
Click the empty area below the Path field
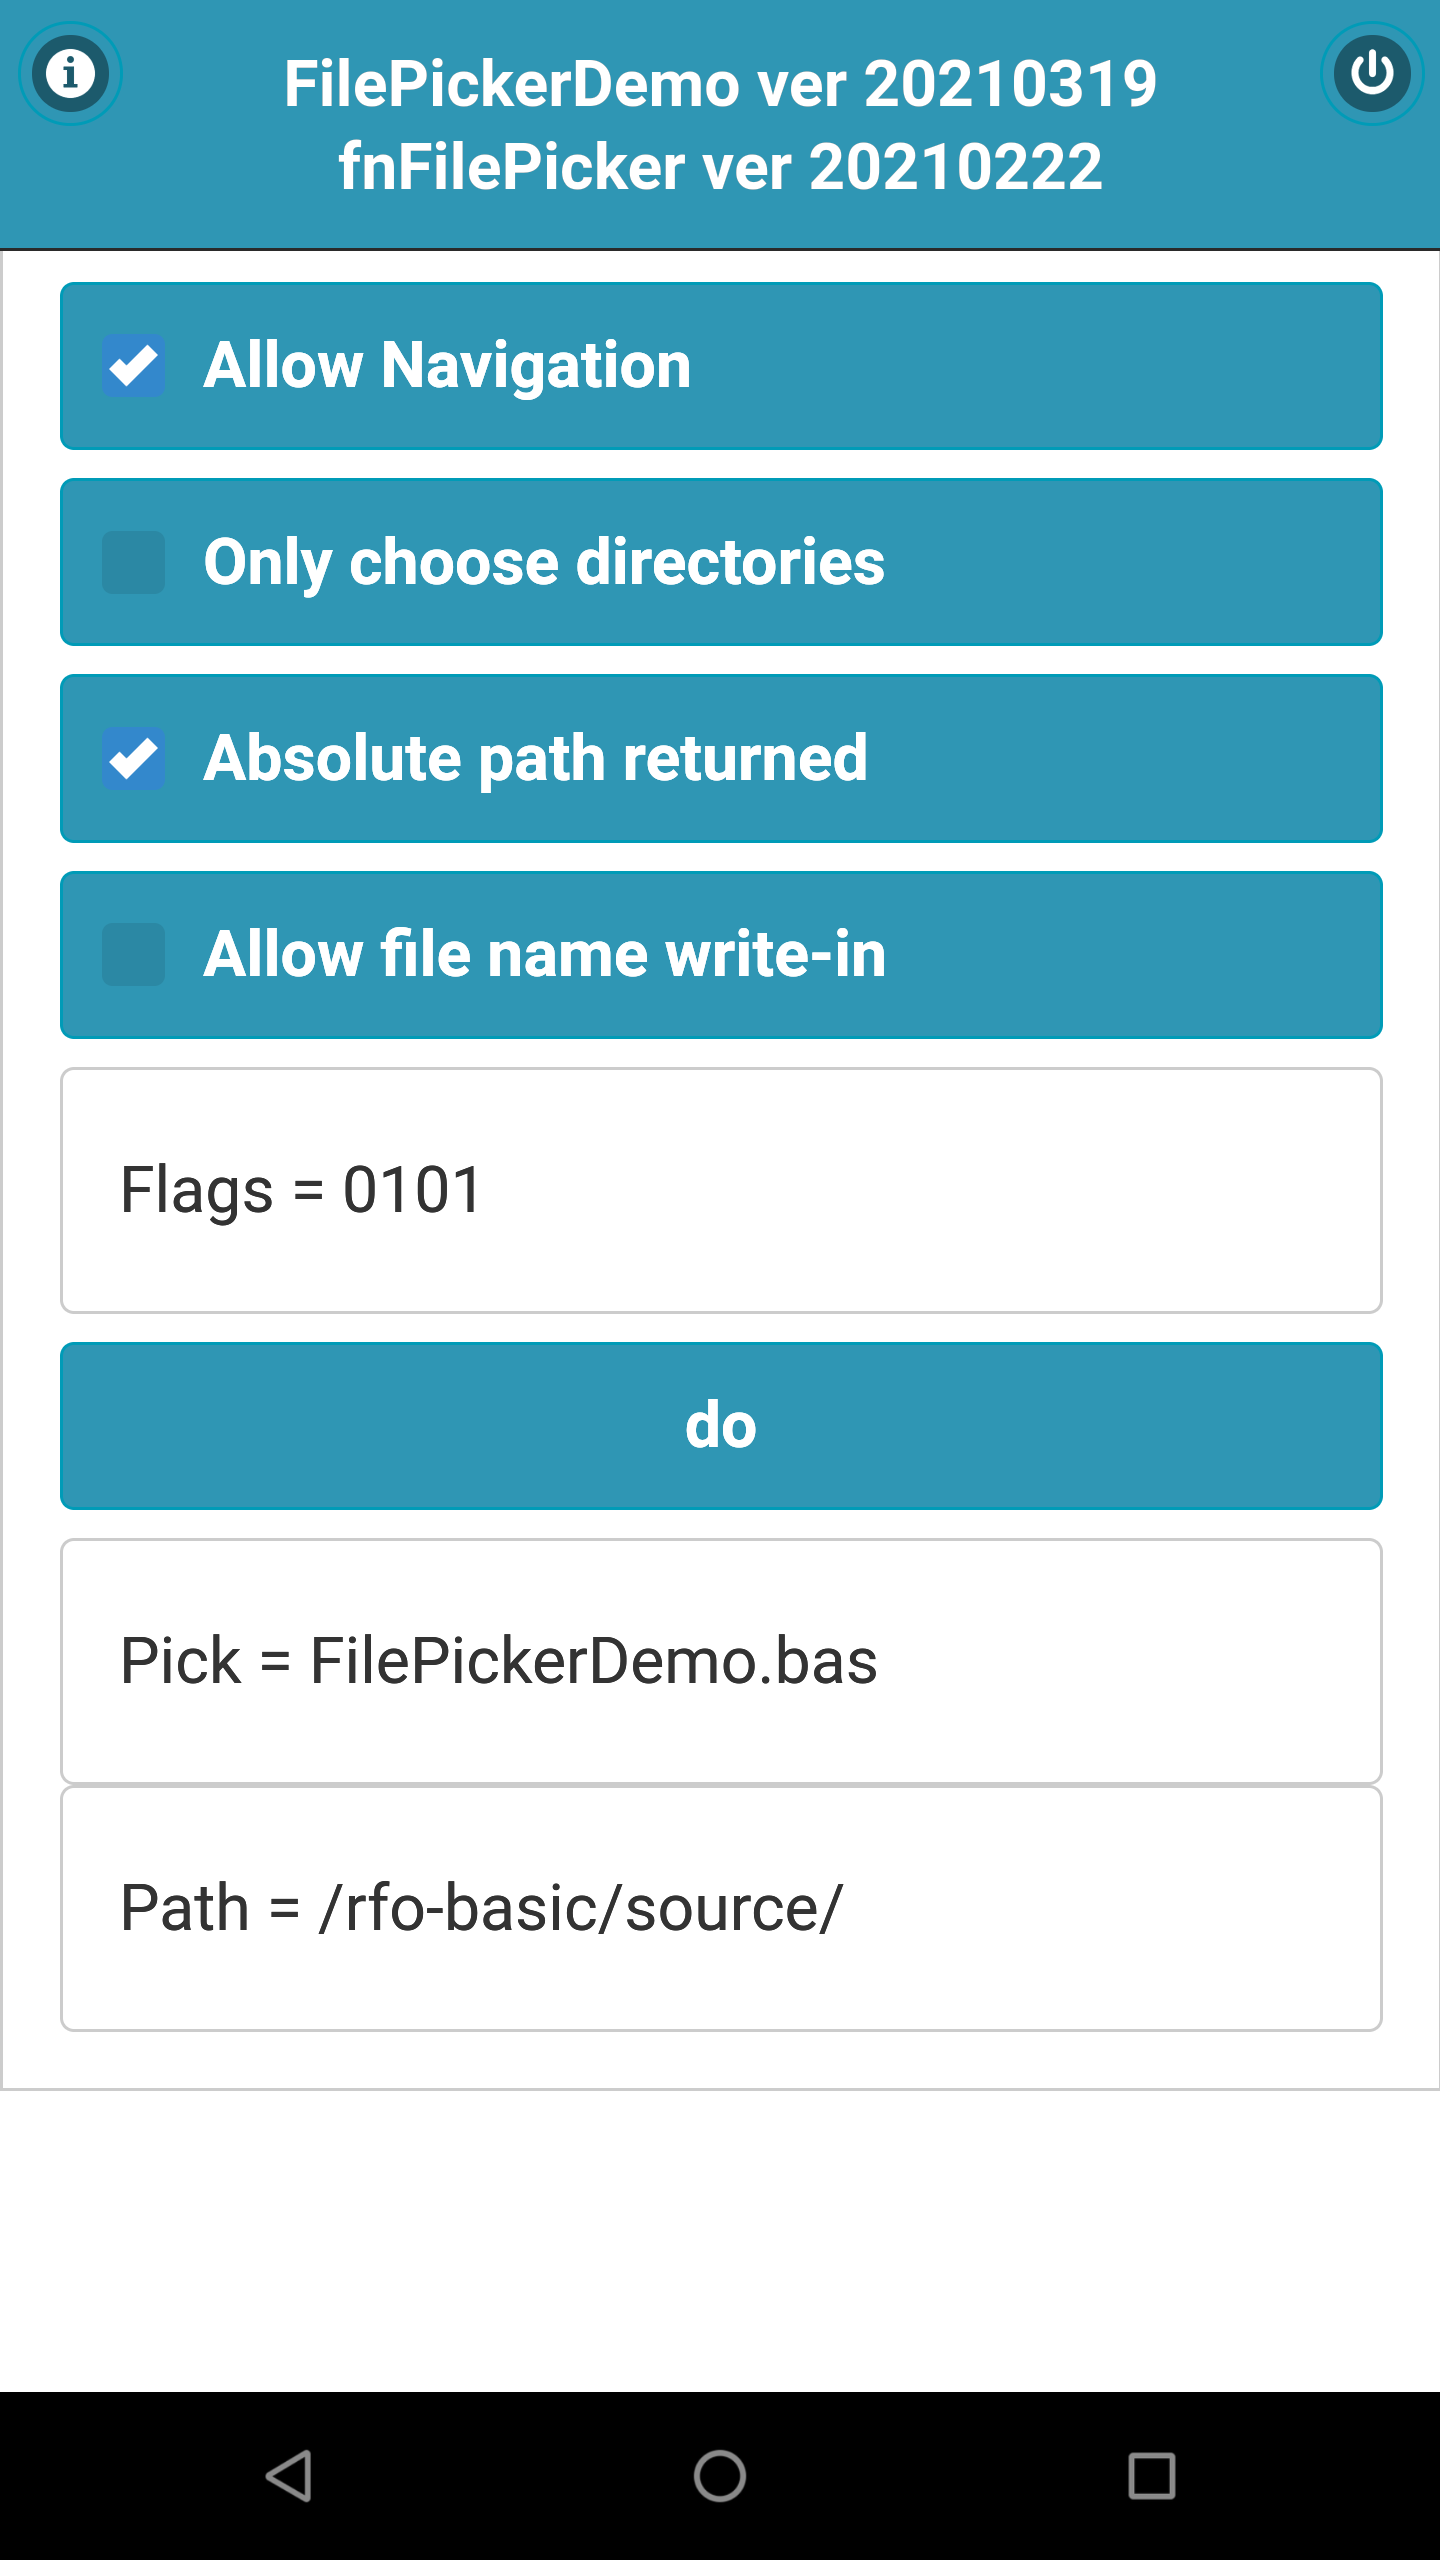pos(720,2240)
